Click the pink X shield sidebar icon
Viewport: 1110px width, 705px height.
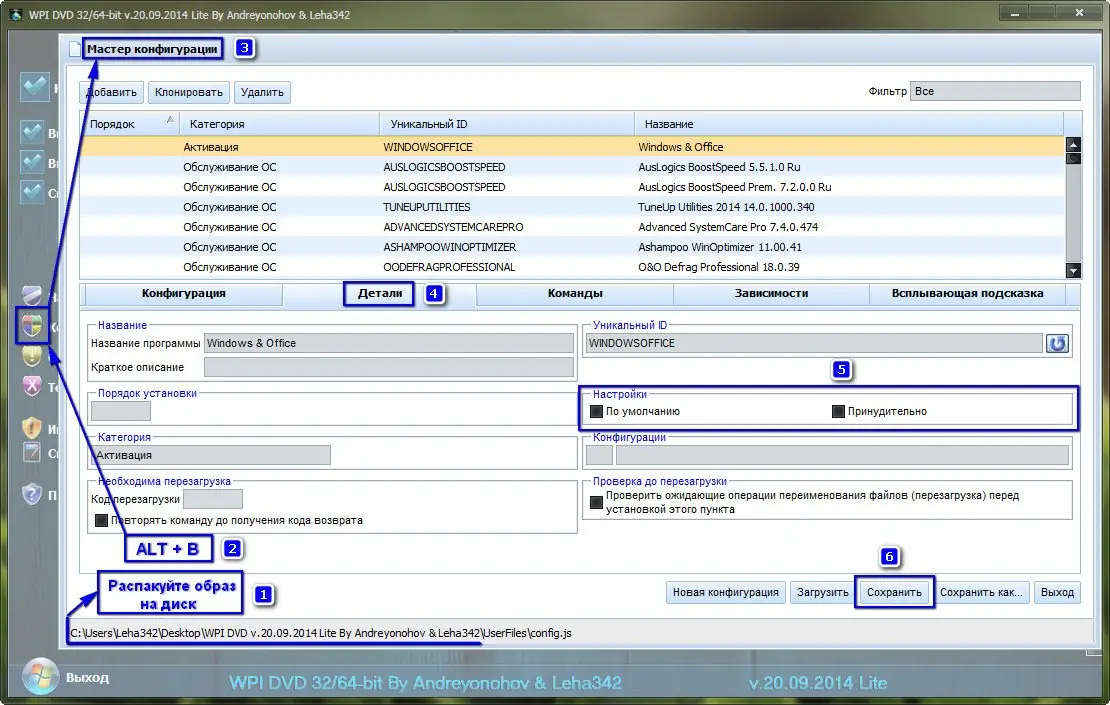pos(32,386)
